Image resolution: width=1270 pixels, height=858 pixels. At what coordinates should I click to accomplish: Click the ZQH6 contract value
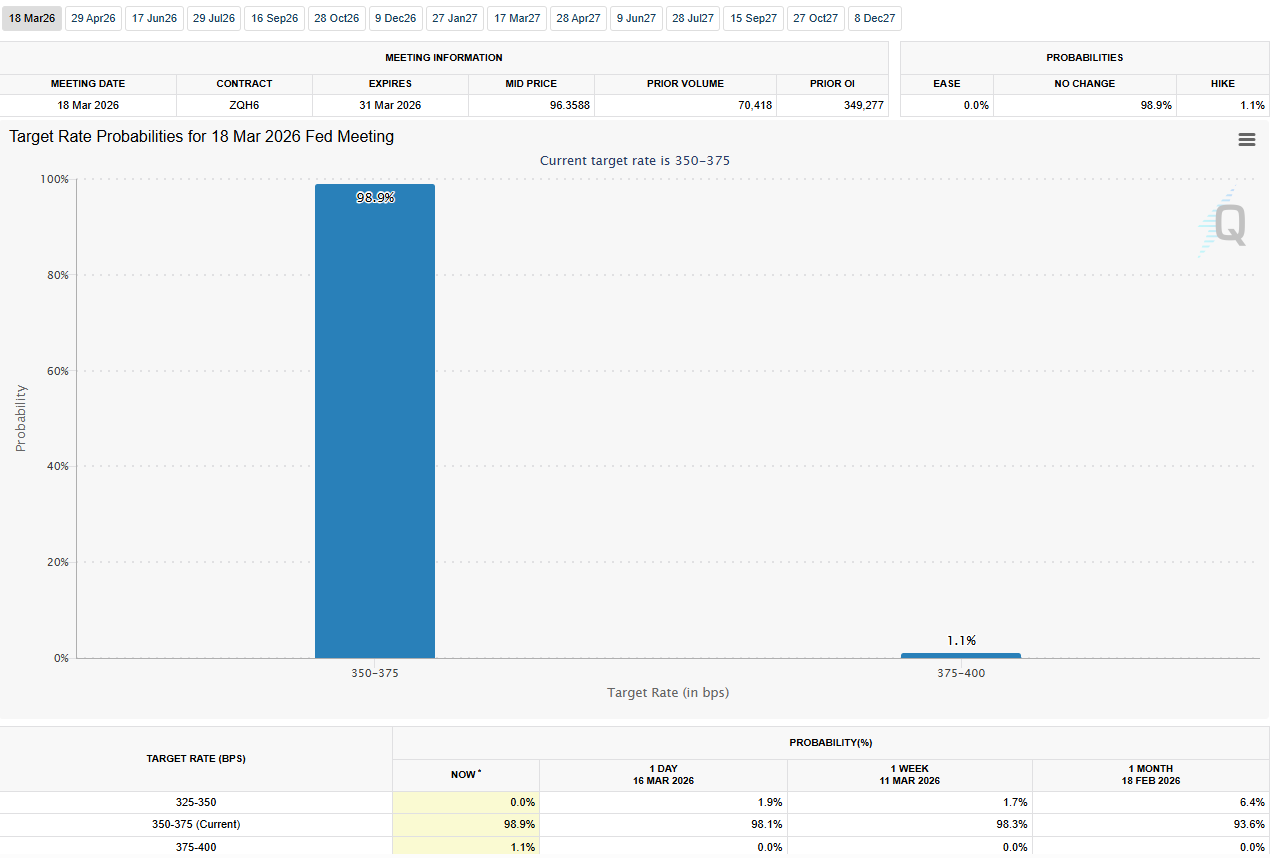point(244,105)
